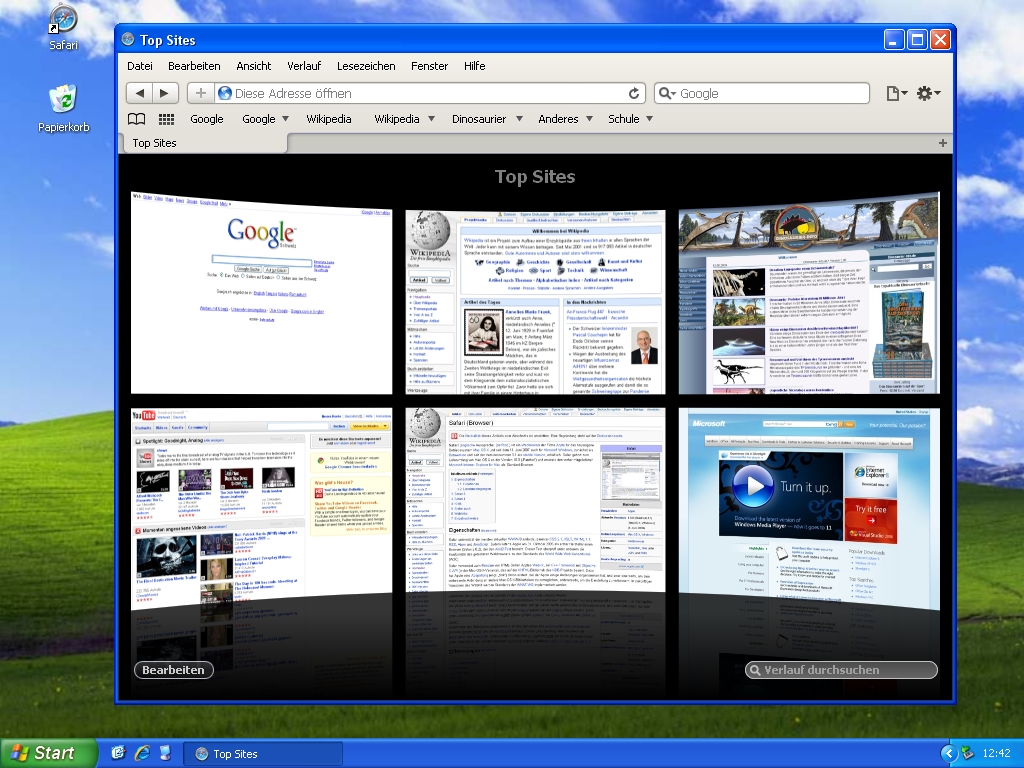
Task: Click the Safari icon in the title bar
Action: (128, 40)
